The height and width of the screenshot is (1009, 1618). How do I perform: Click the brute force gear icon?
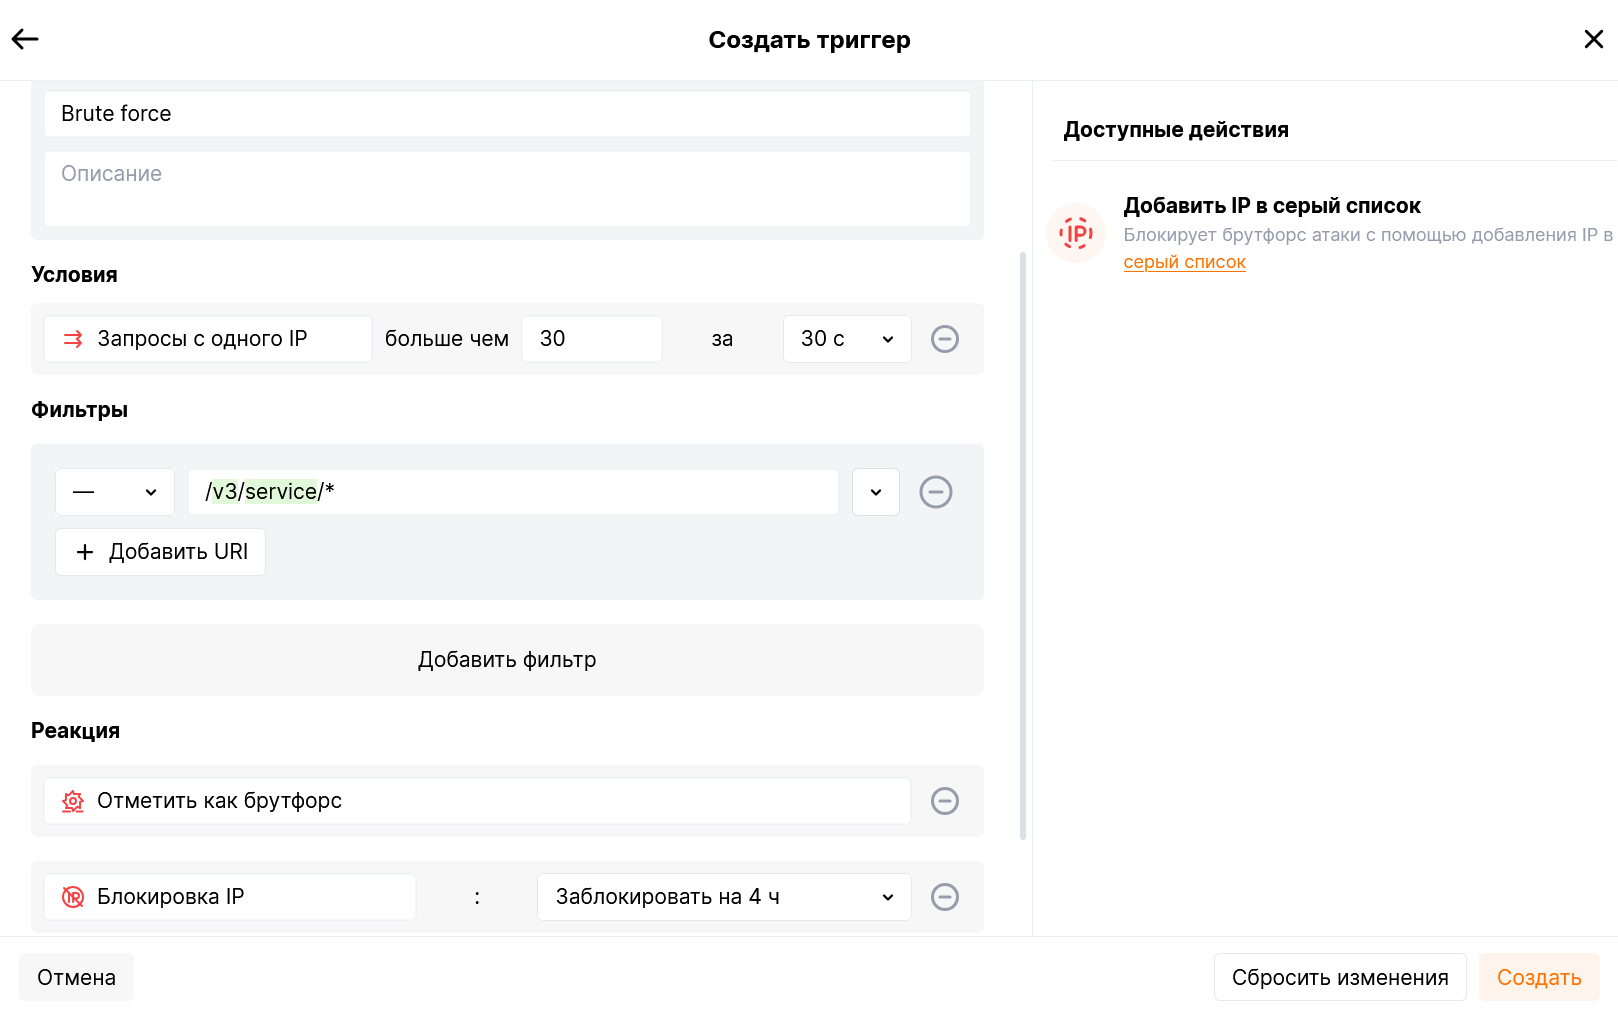click(x=73, y=801)
